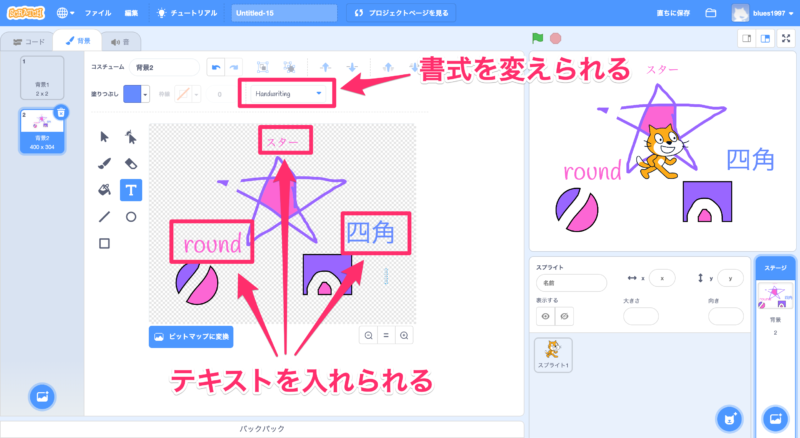Hide the sprite using crossed-eye icon
800x438 pixels.
point(565,316)
